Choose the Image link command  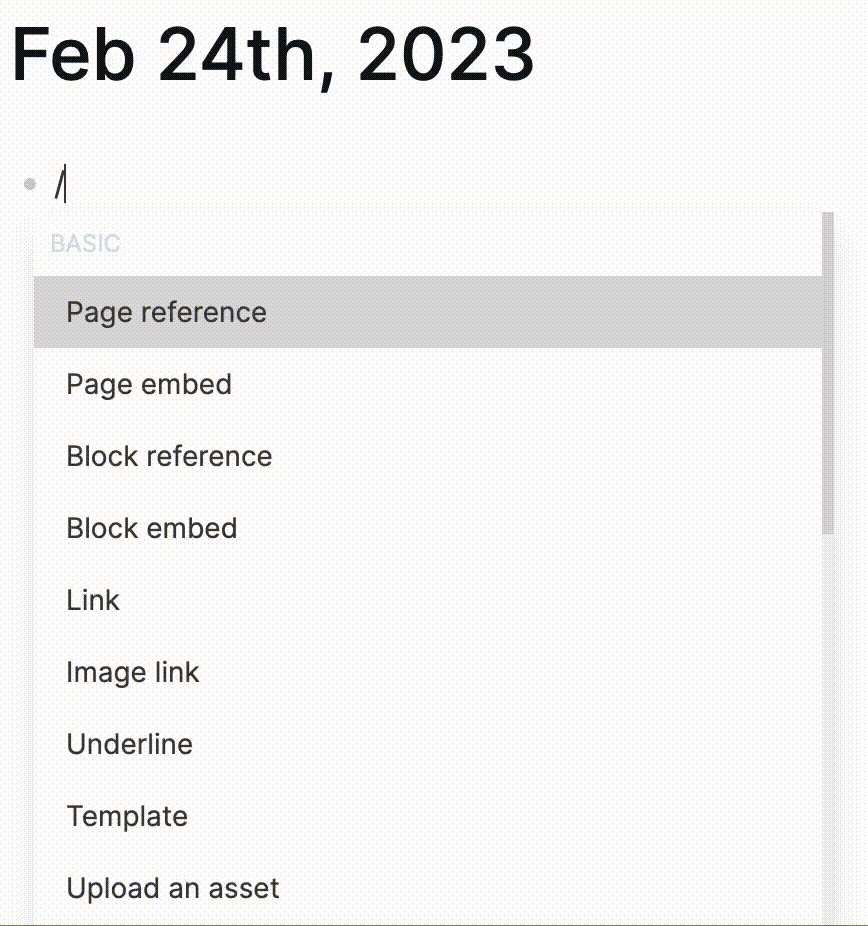(x=132, y=672)
